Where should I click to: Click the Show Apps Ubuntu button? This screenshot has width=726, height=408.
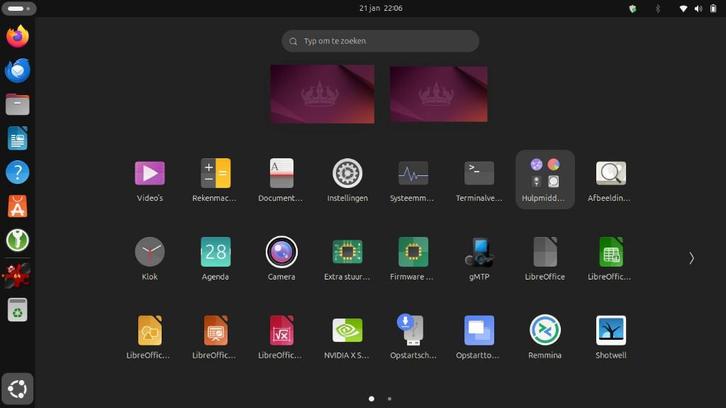pyautogui.click(x=18, y=388)
